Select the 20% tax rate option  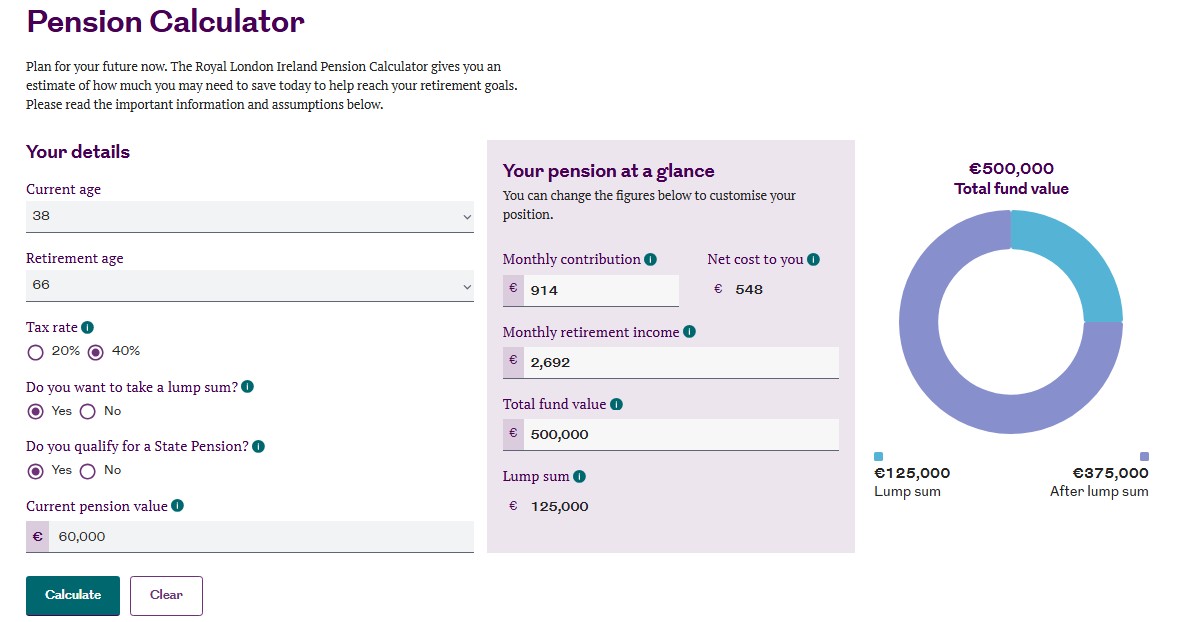pos(35,352)
